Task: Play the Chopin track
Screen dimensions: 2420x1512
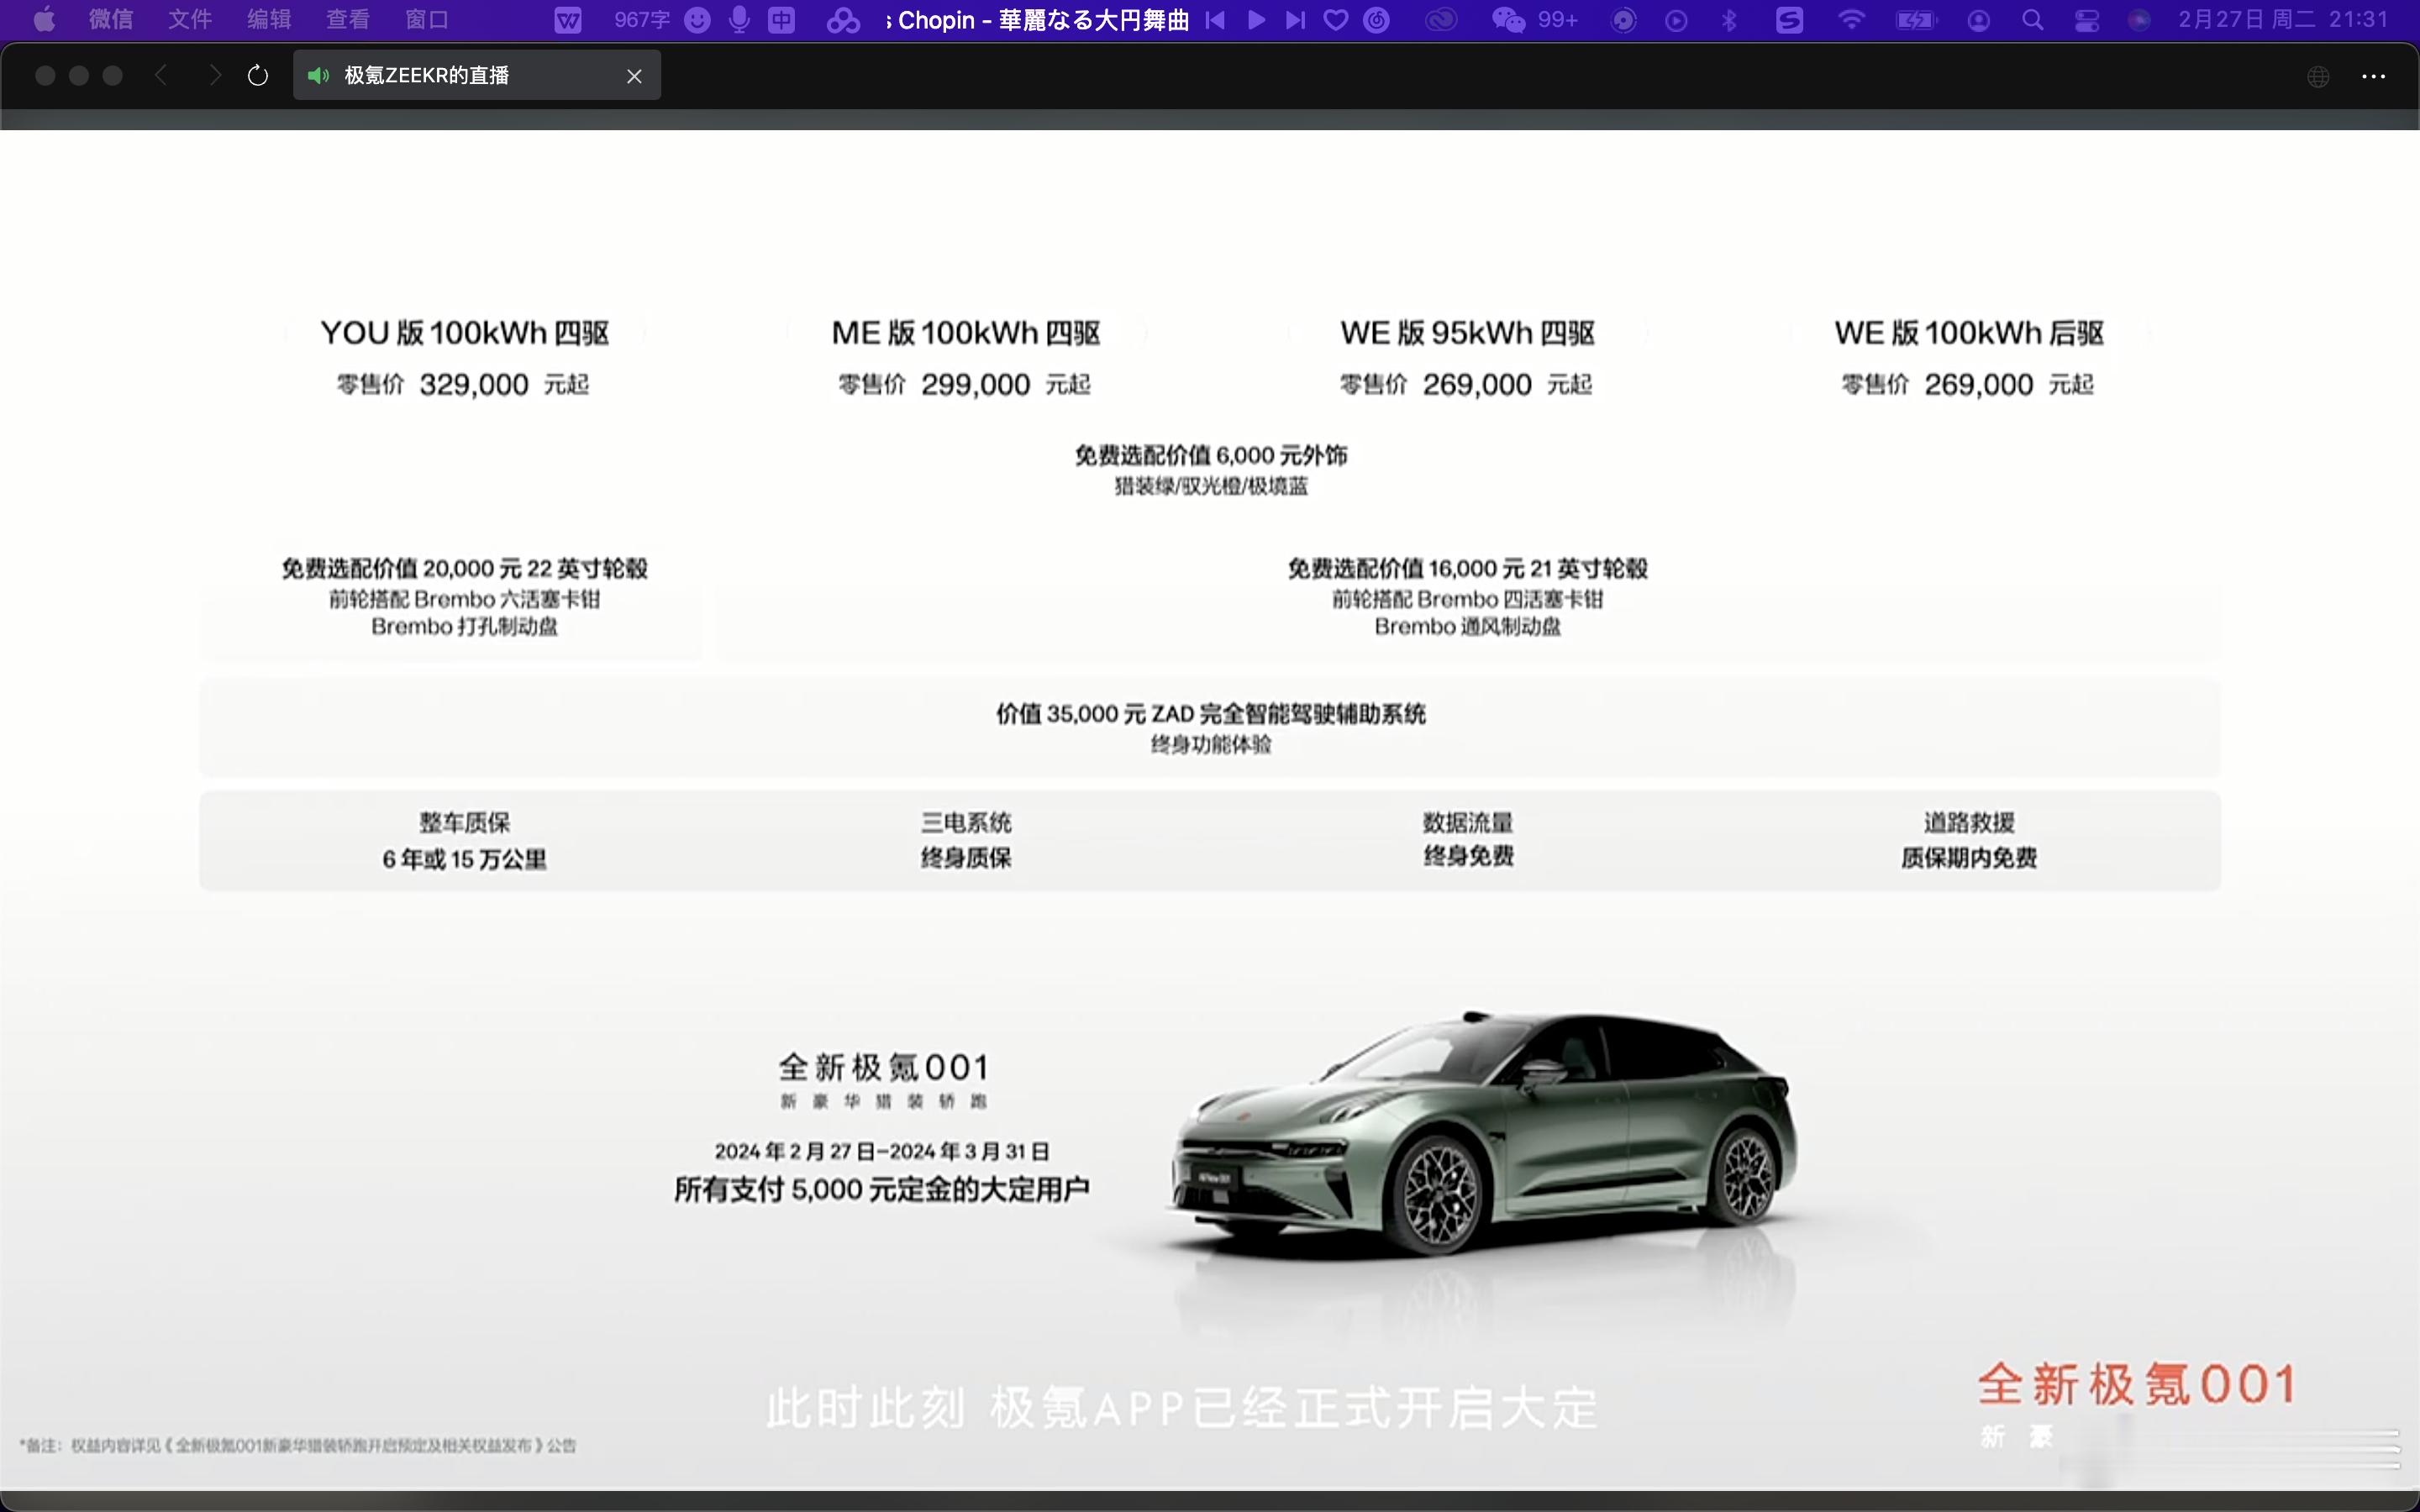Action: point(1257,20)
